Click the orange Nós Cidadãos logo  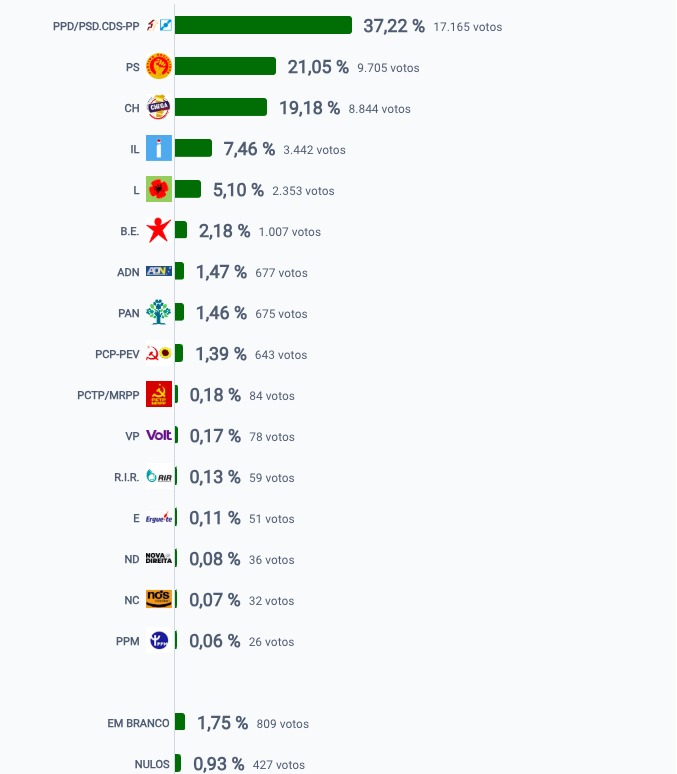(x=159, y=599)
